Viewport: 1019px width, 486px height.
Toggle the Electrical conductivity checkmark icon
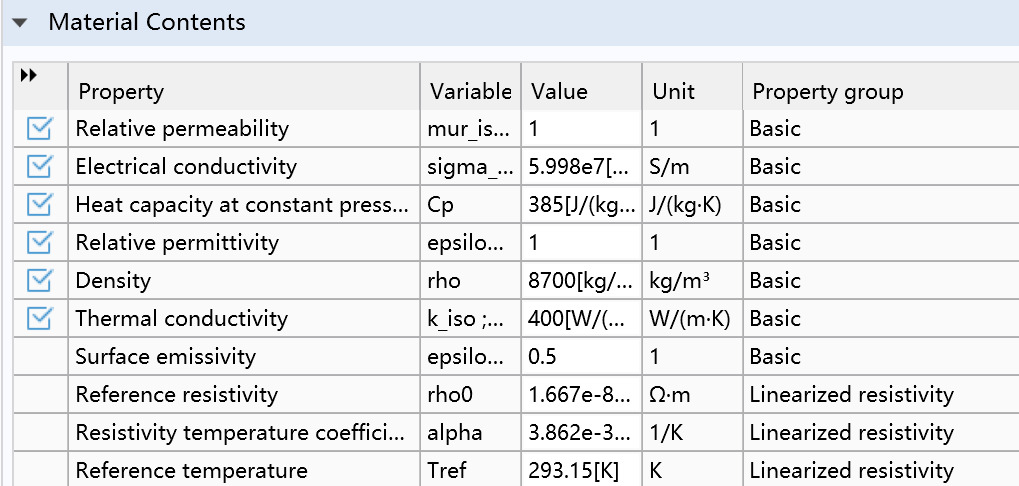[39, 166]
